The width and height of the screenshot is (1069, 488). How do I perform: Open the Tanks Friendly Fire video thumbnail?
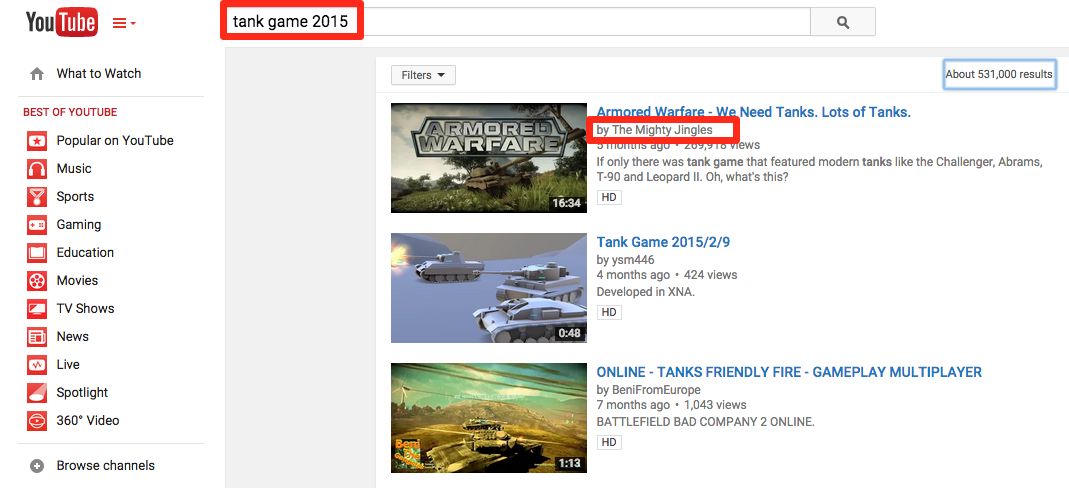pyautogui.click(x=489, y=418)
